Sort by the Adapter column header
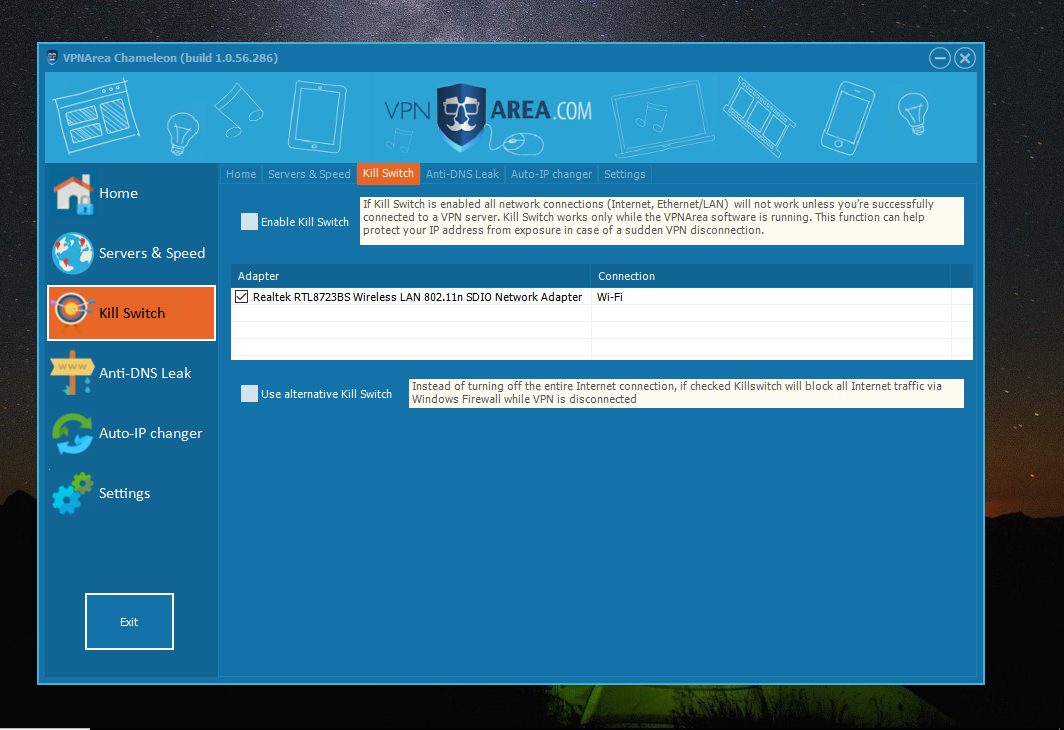This screenshot has height=730, width=1064. [411, 276]
